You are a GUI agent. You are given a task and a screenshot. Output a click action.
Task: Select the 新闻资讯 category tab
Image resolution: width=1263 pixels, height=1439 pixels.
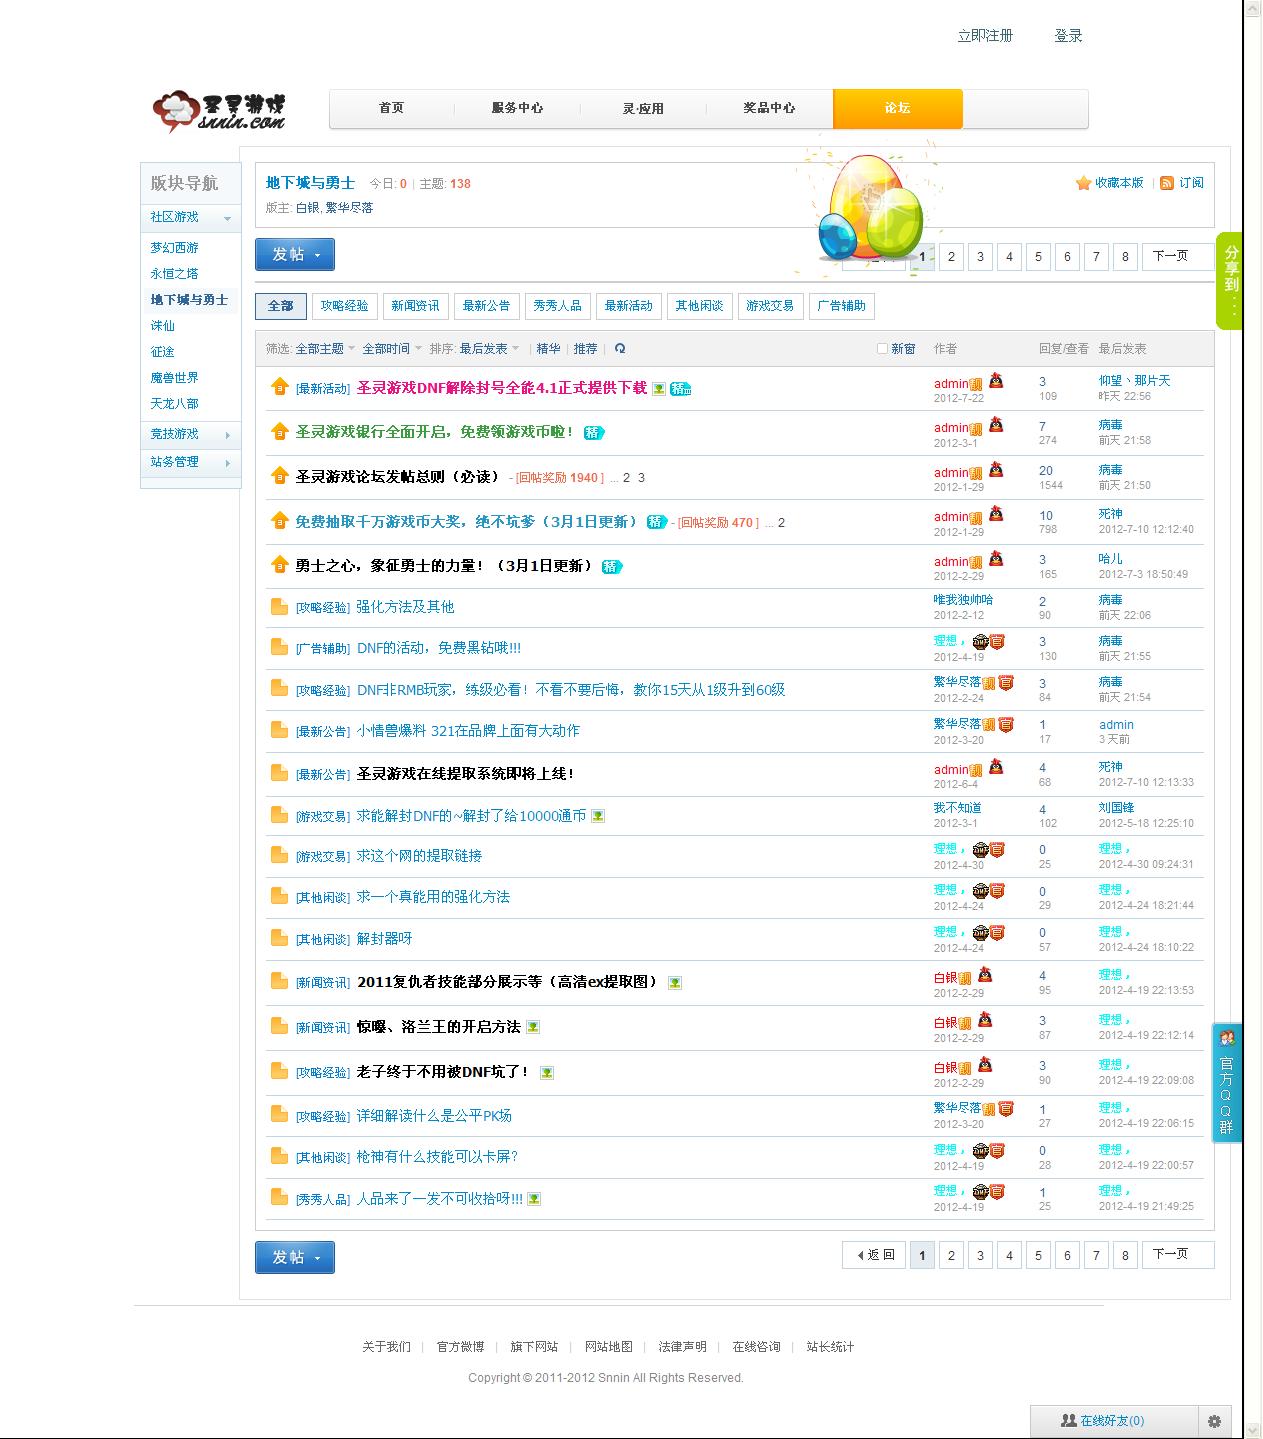tap(416, 306)
